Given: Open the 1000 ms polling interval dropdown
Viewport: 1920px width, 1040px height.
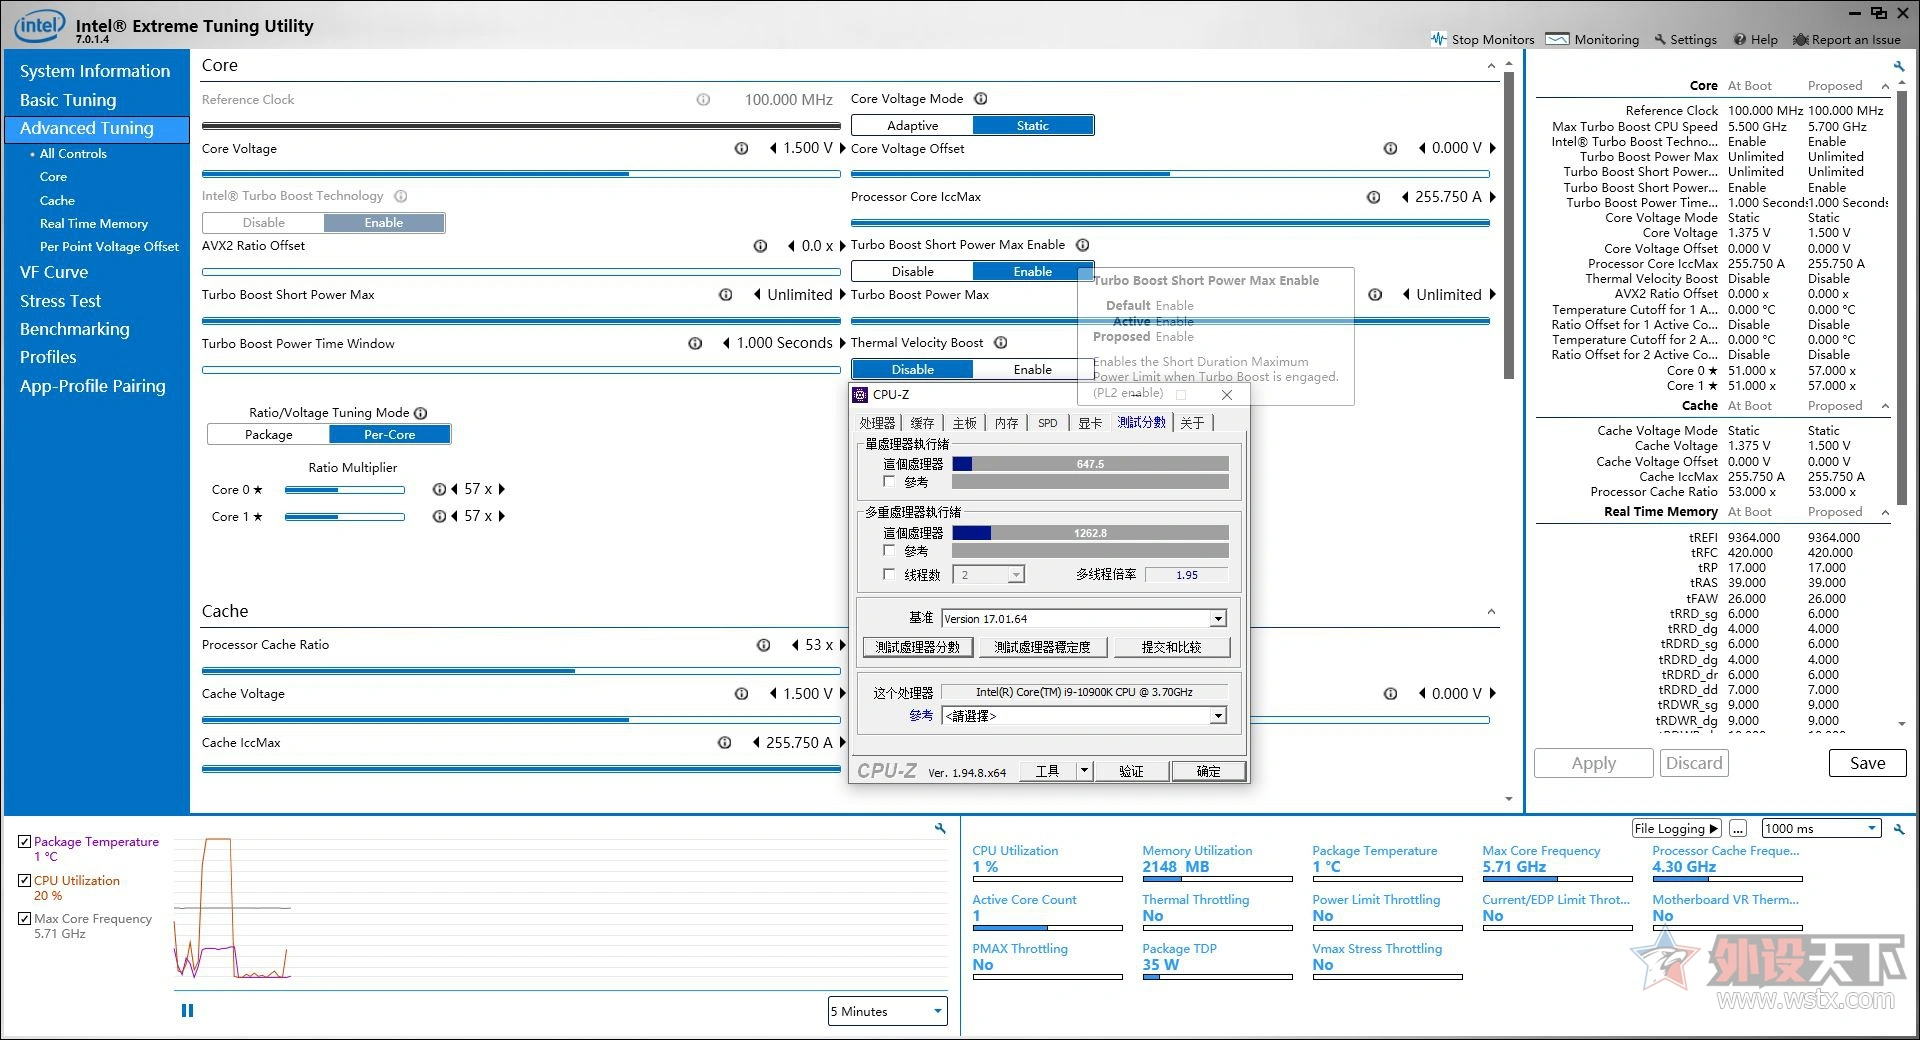Looking at the screenshot, I should coord(1821,829).
